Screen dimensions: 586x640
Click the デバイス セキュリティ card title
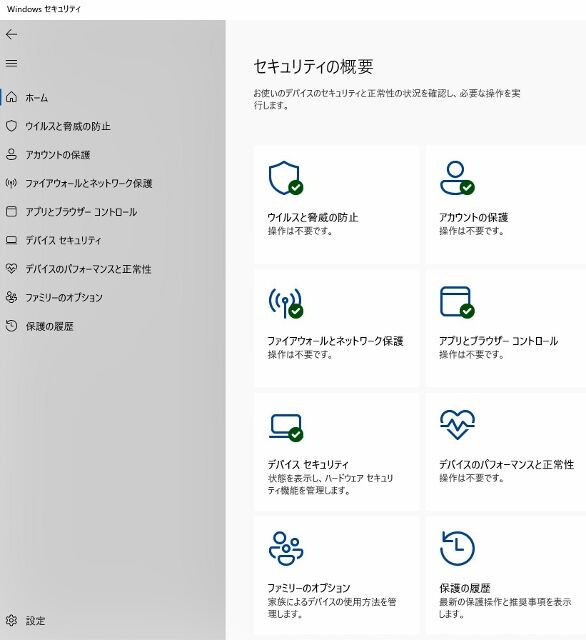(308, 464)
